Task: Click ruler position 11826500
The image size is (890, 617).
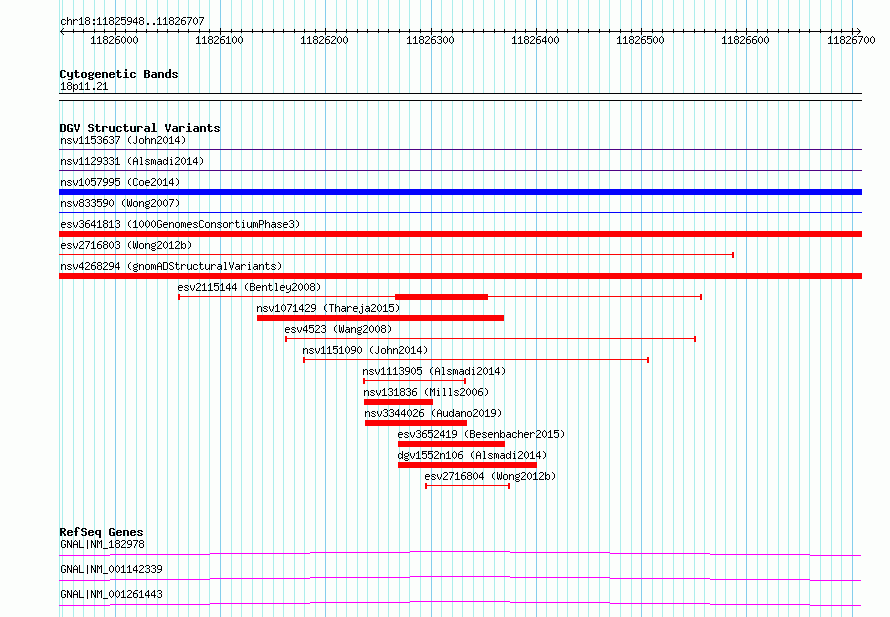Action: (640, 40)
